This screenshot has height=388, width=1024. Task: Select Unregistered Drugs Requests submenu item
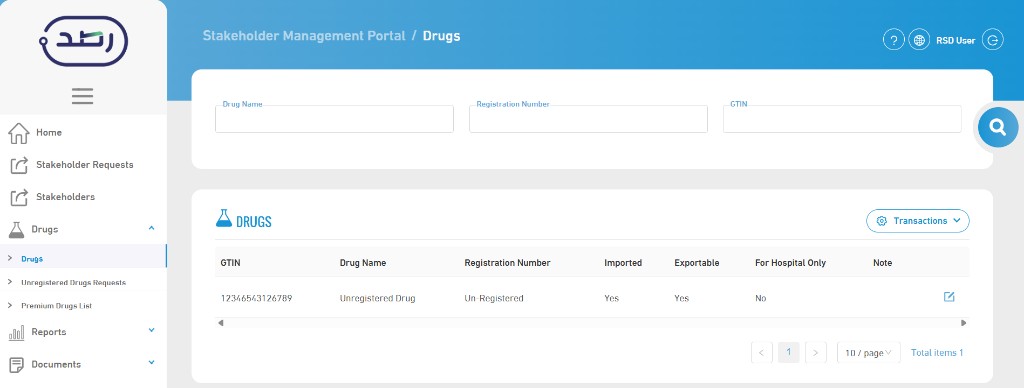(x=73, y=283)
